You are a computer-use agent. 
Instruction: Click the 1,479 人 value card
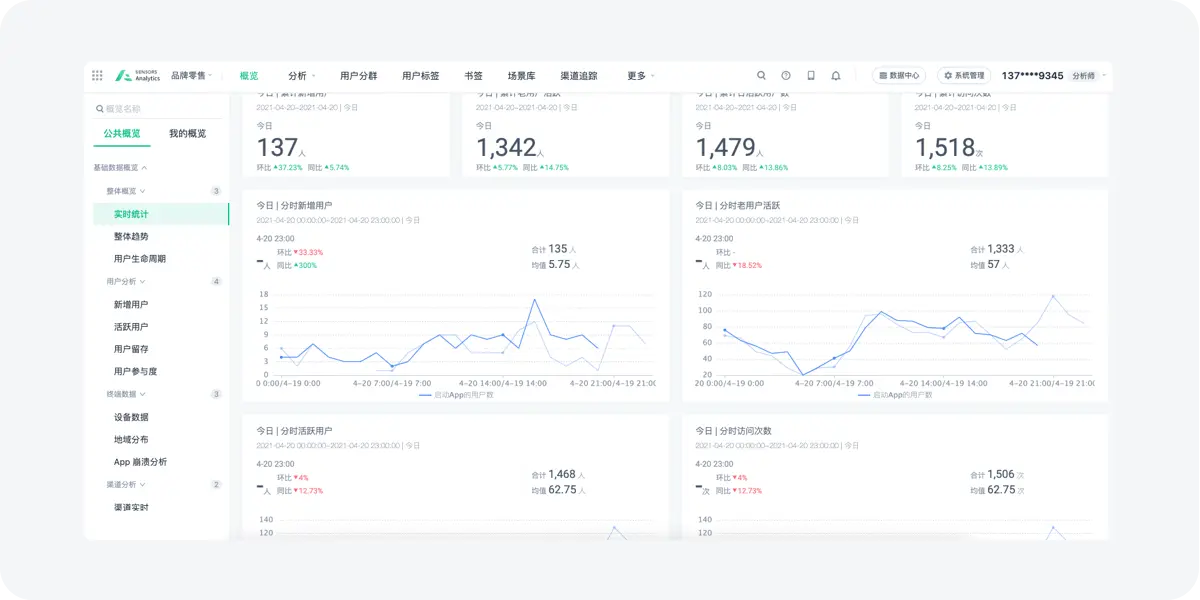730,148
